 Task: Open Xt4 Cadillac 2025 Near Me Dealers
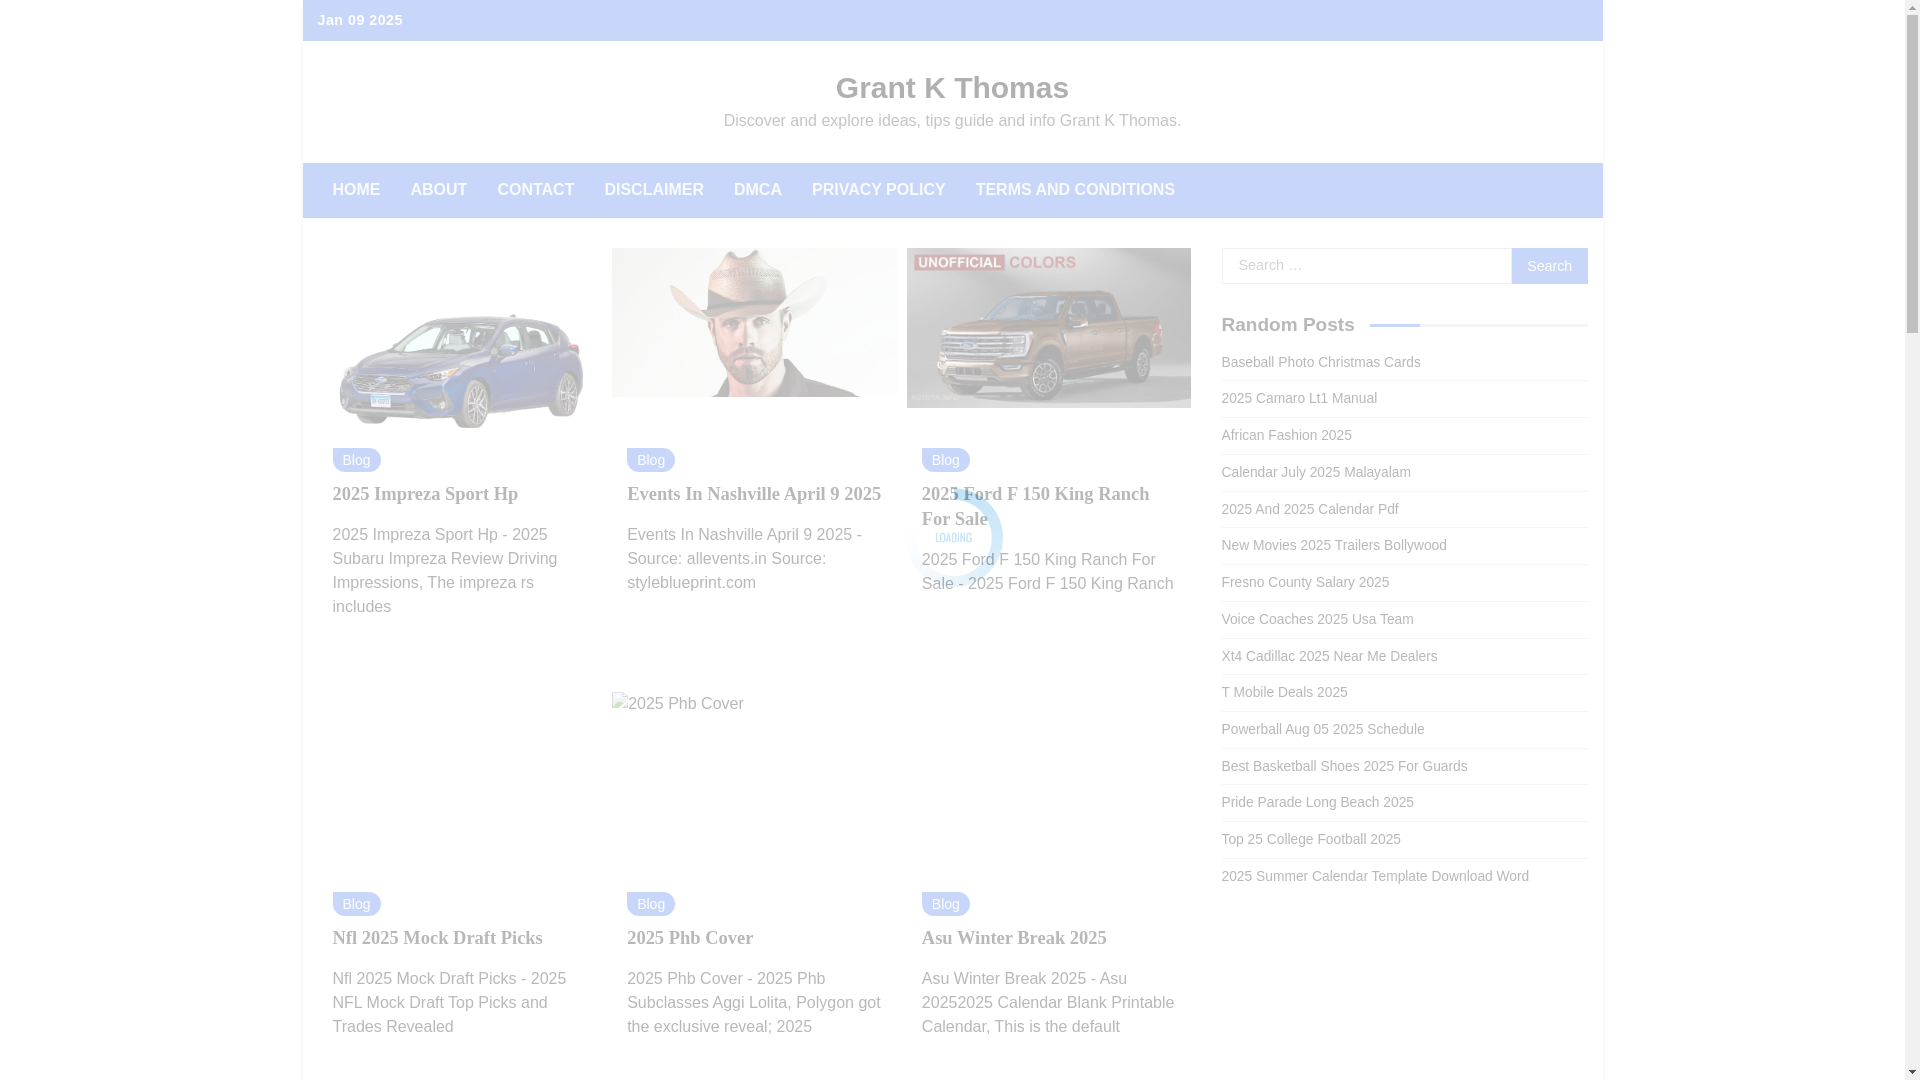tap(1329, 656)
